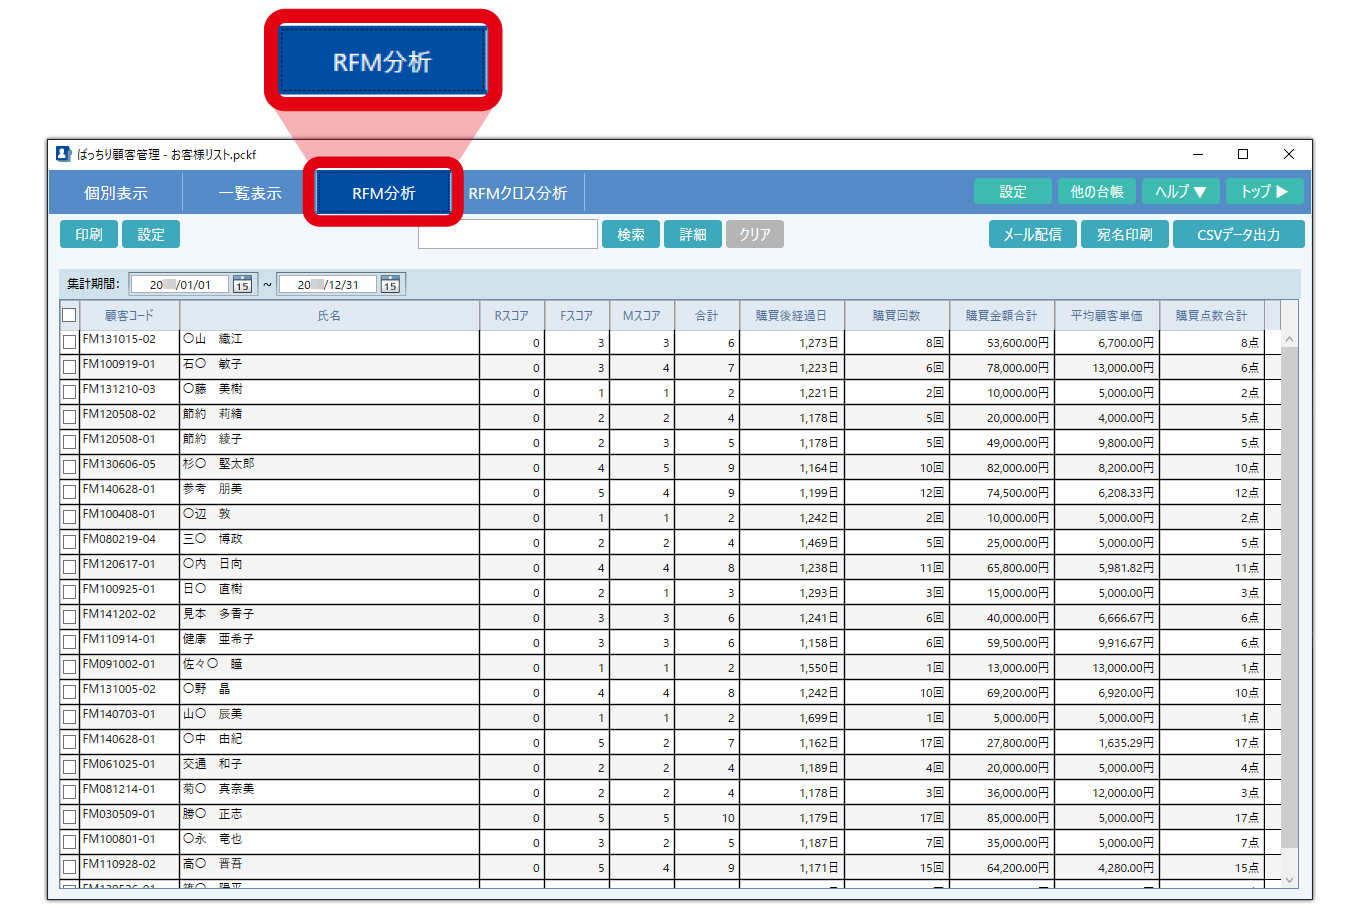
Task: Toggle the select-all checkbox in header
Action: (x=69, y=315)
